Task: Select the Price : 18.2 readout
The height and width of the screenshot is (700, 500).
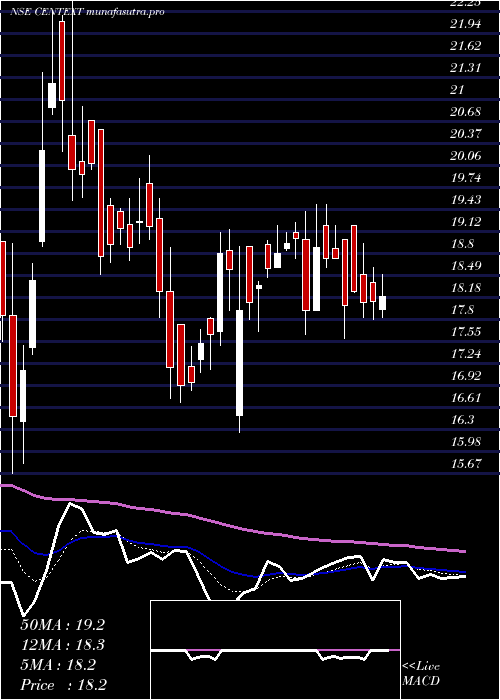Action: (63, 685)
